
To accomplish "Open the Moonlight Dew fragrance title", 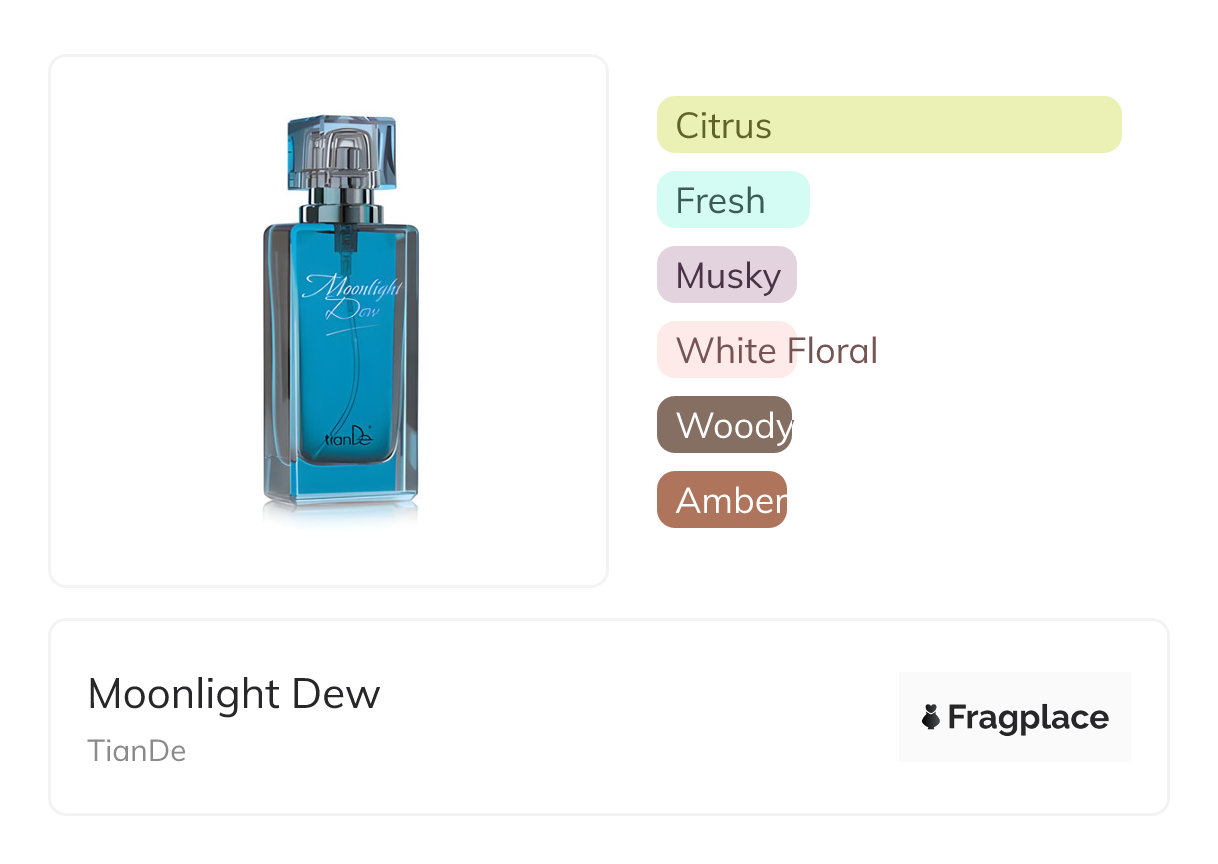I will point(234,694).
